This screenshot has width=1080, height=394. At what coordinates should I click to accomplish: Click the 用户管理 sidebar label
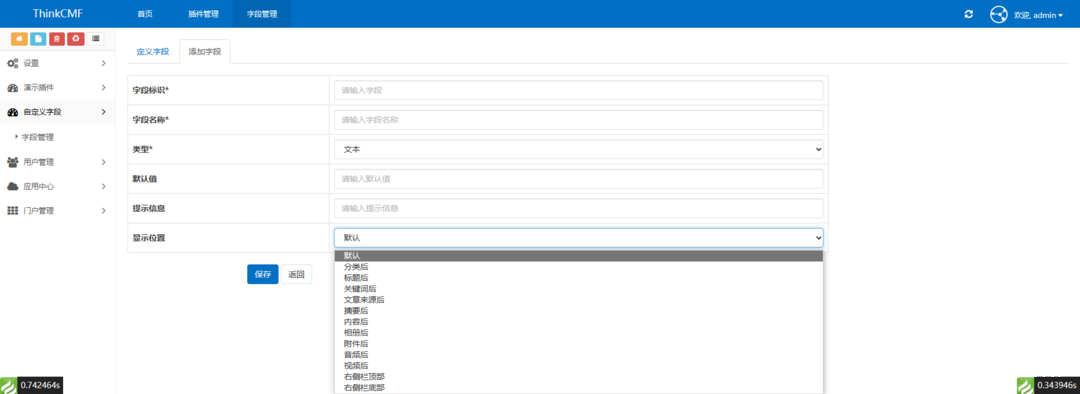(x=39, y=163)
